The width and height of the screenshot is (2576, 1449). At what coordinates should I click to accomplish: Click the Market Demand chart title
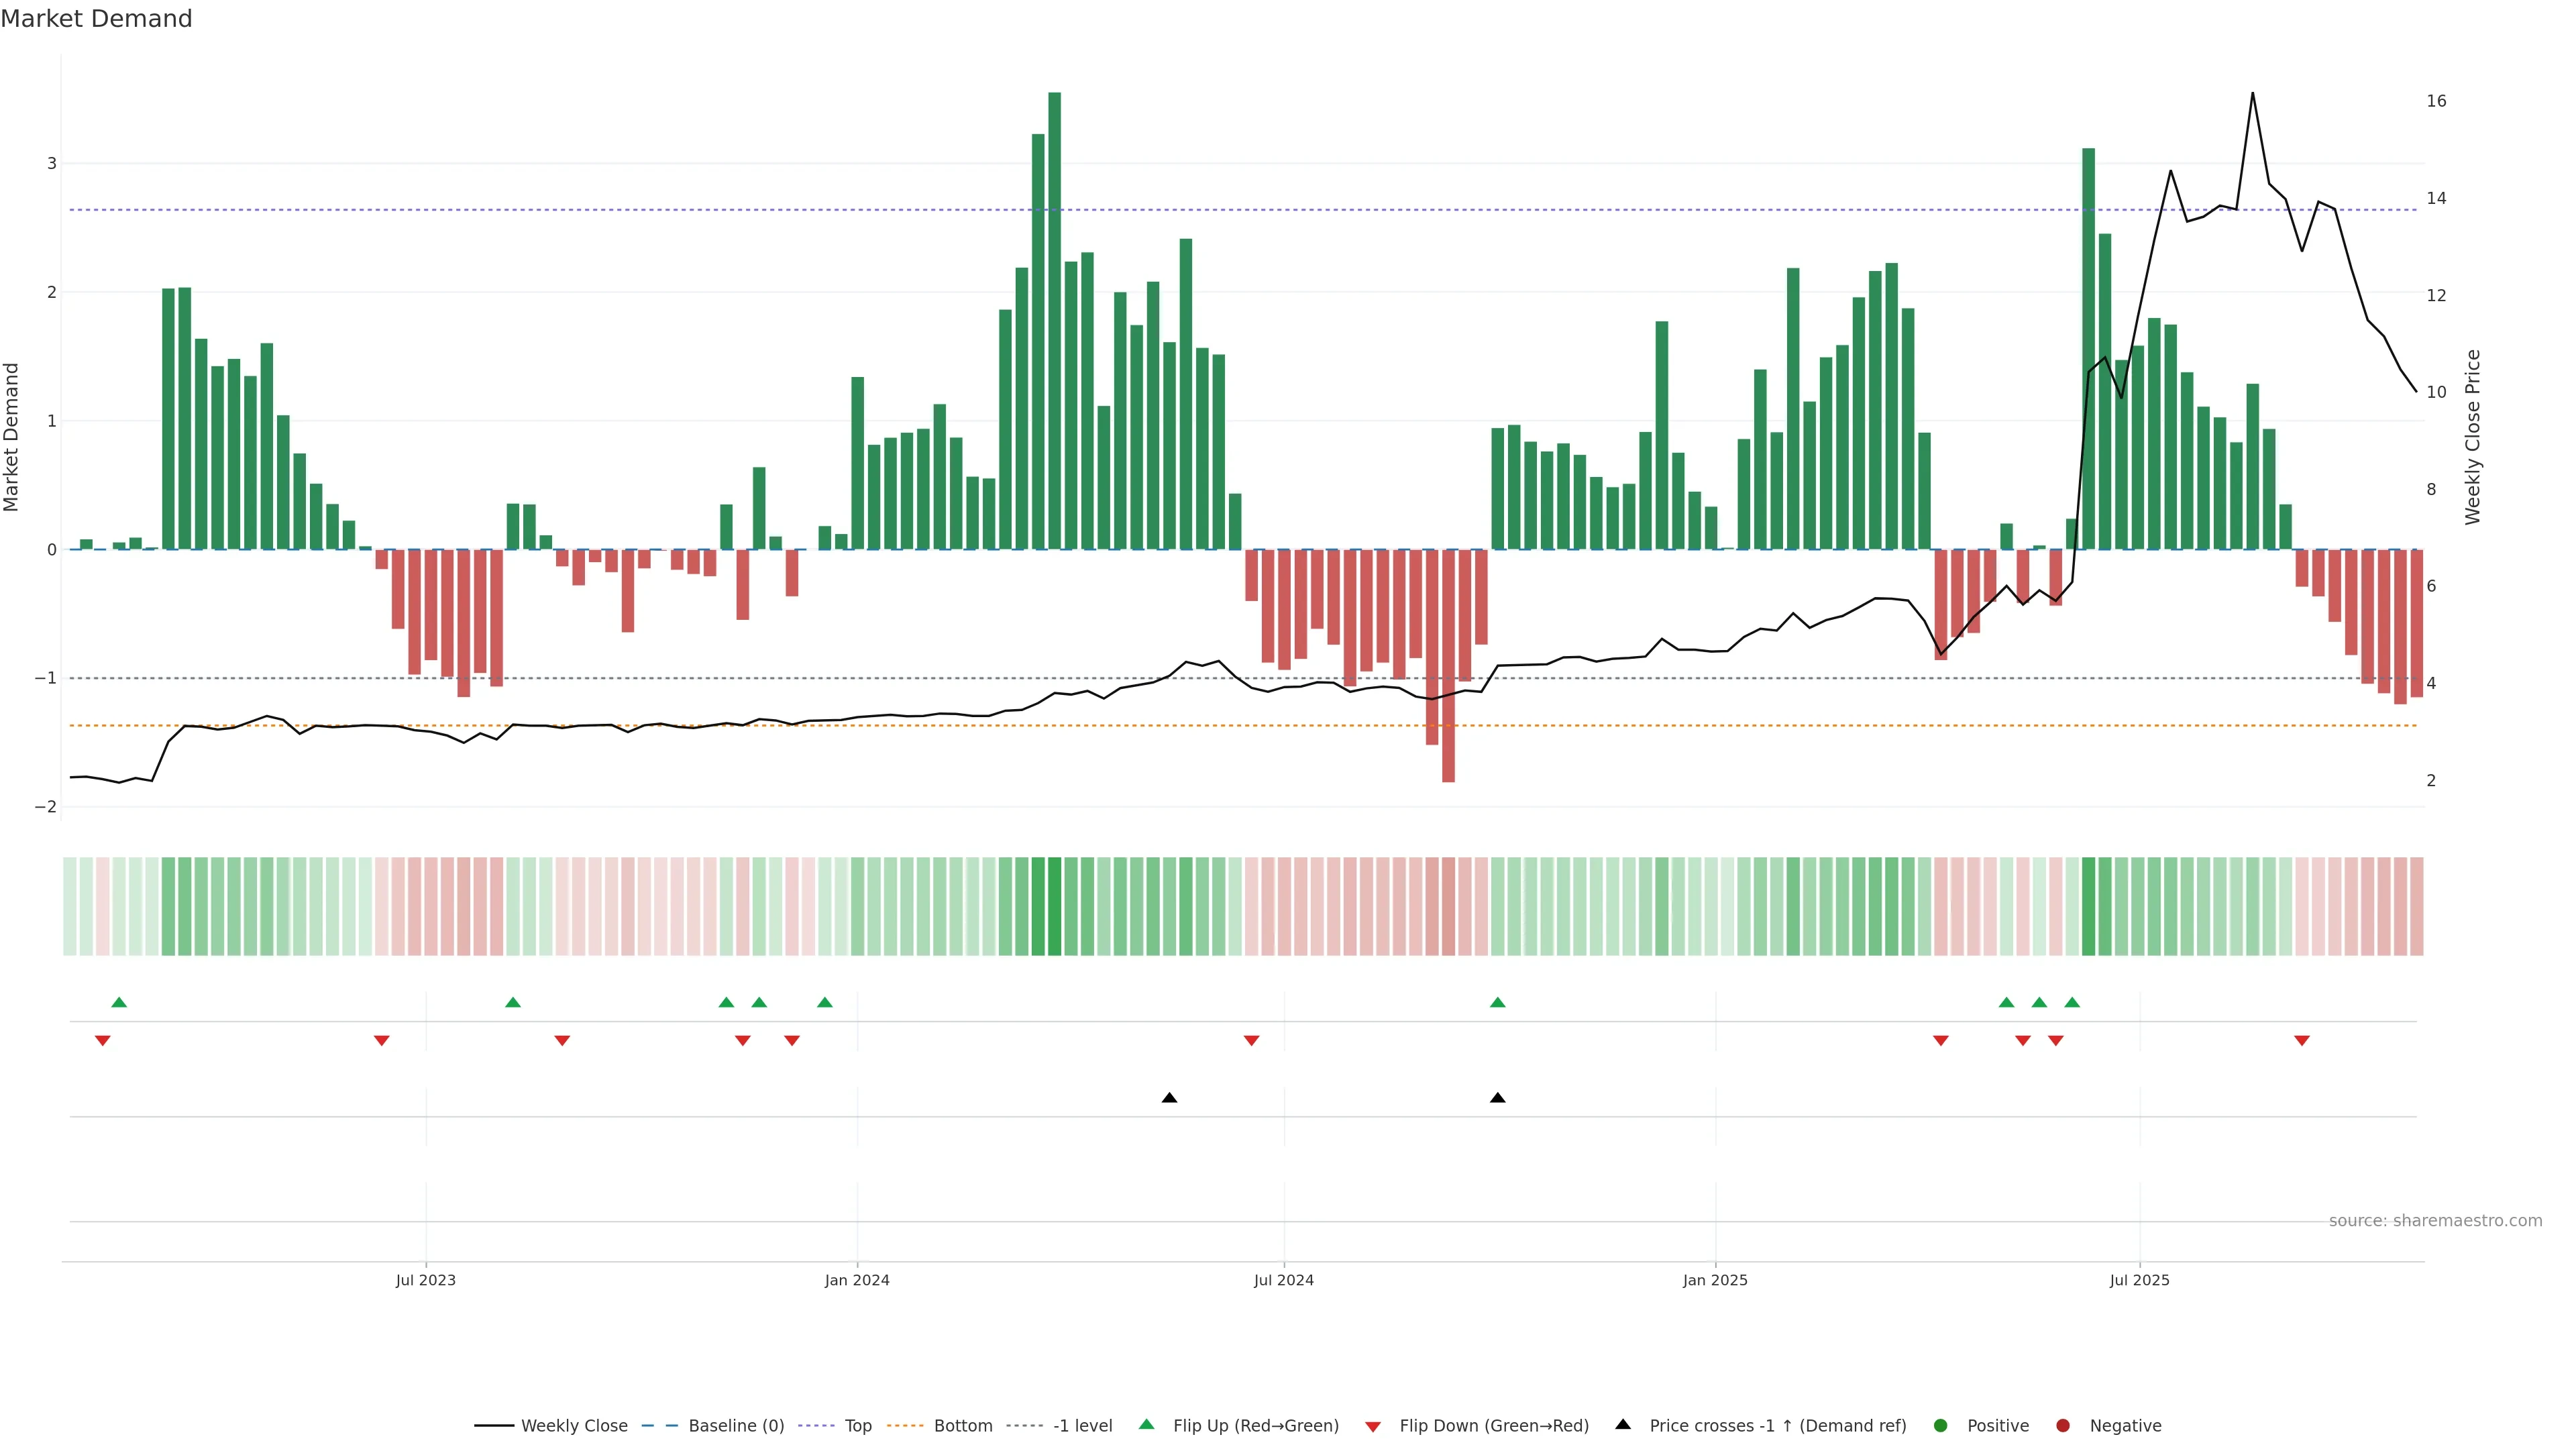coord(96,19)
